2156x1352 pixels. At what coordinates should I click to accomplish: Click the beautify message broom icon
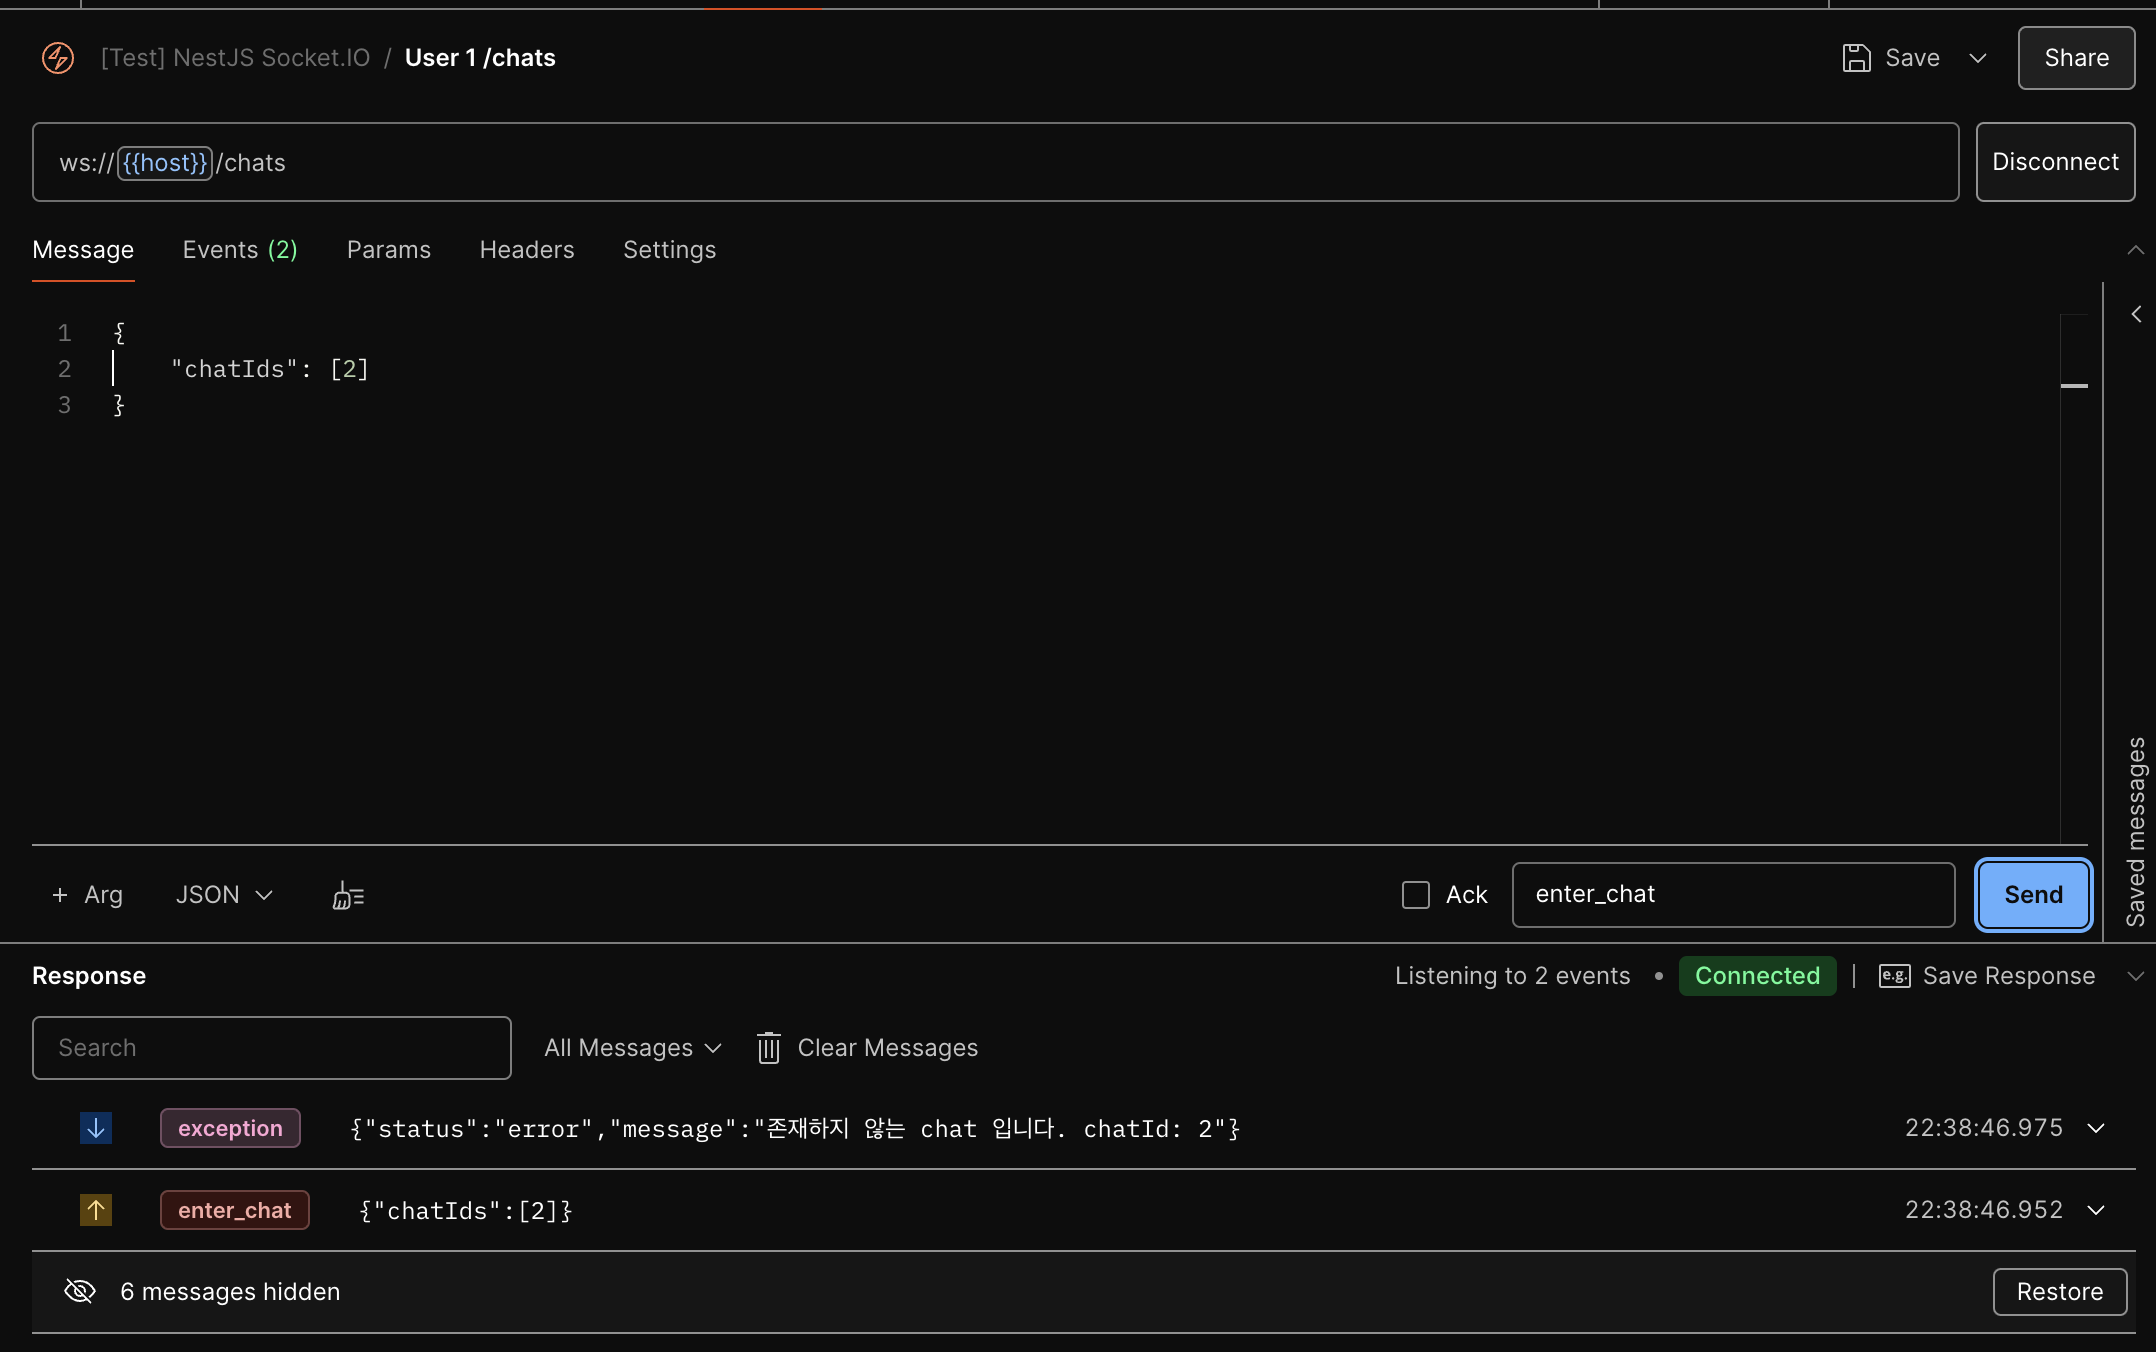pyautogui.click(x=348, y=895)
